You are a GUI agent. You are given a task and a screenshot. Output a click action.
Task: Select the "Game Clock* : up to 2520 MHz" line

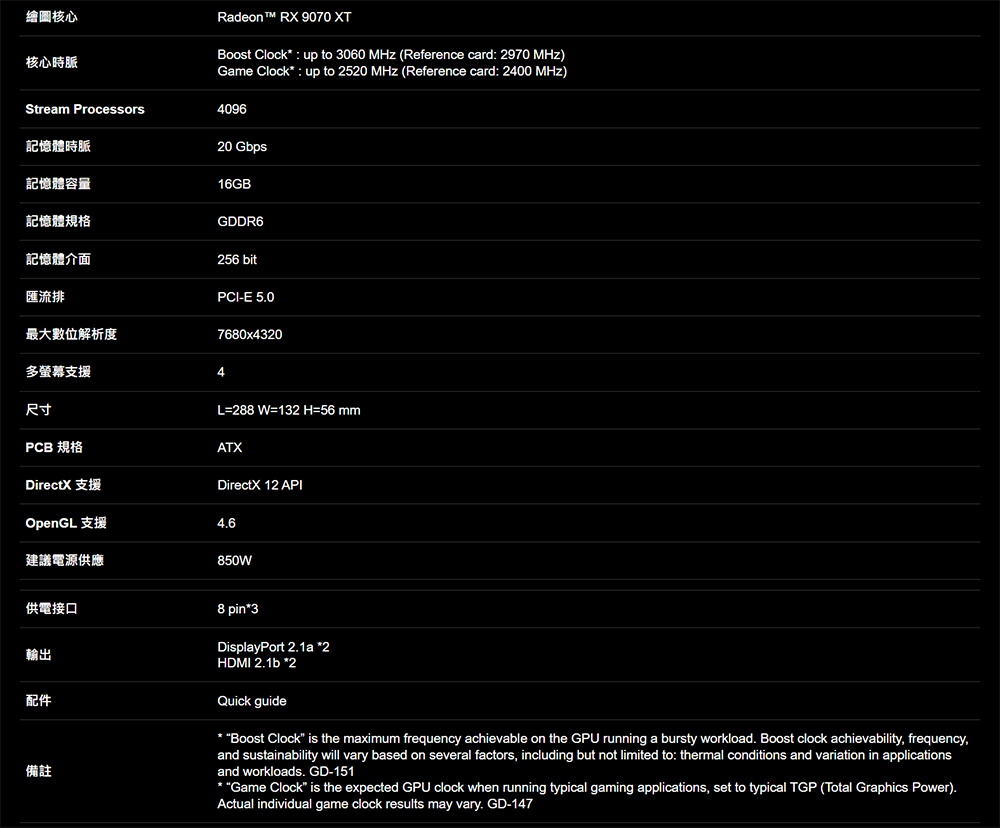tap(392, 71)
